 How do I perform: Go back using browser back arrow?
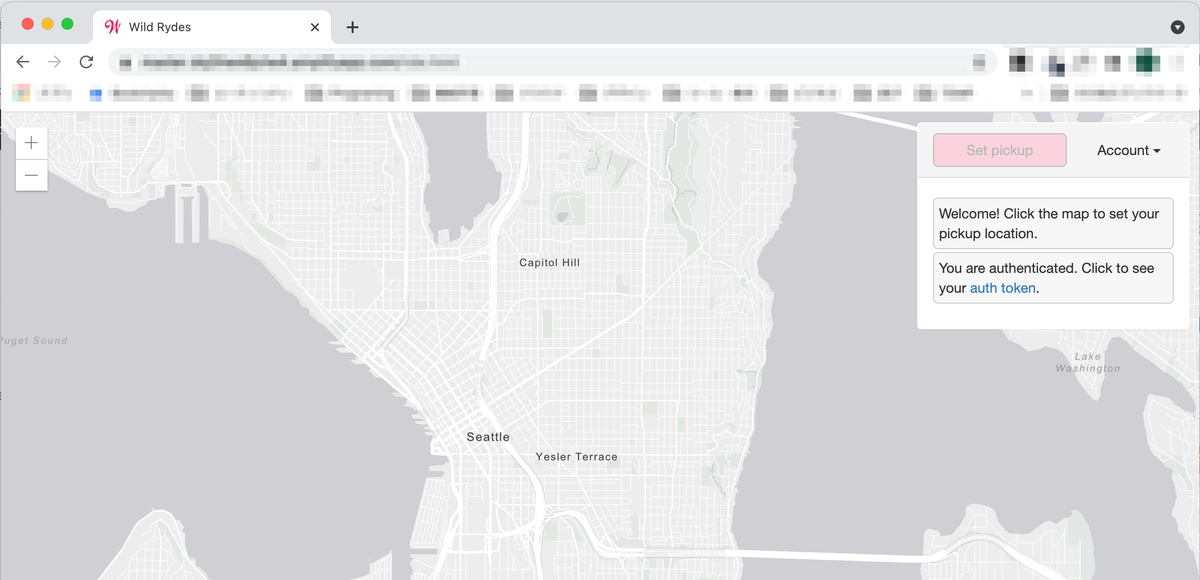23,62
